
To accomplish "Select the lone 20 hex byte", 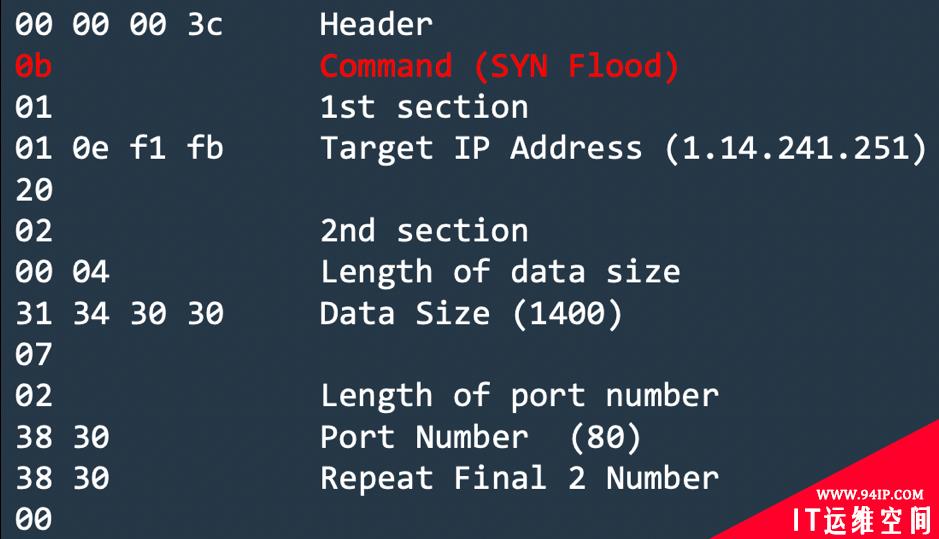I will pos(34,190).
